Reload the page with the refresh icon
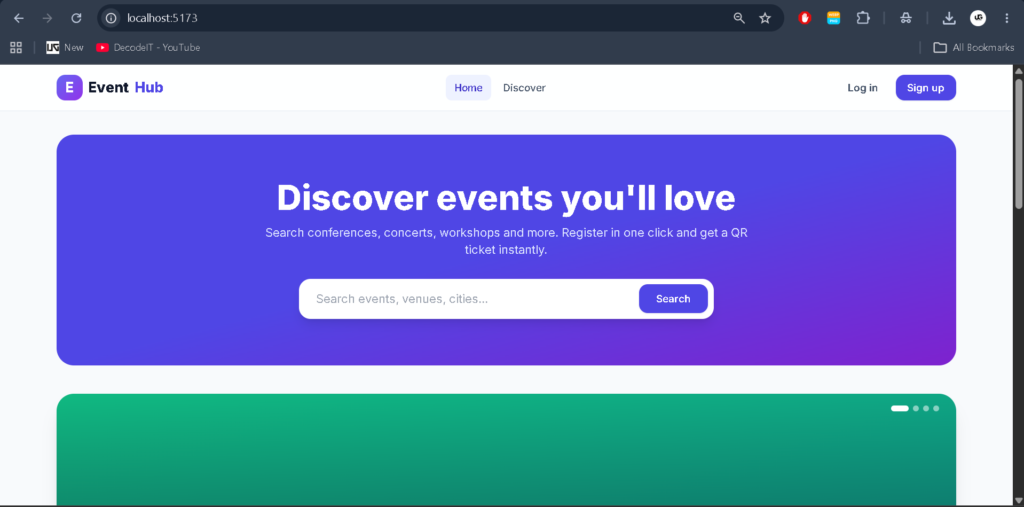 coord(76,18)
